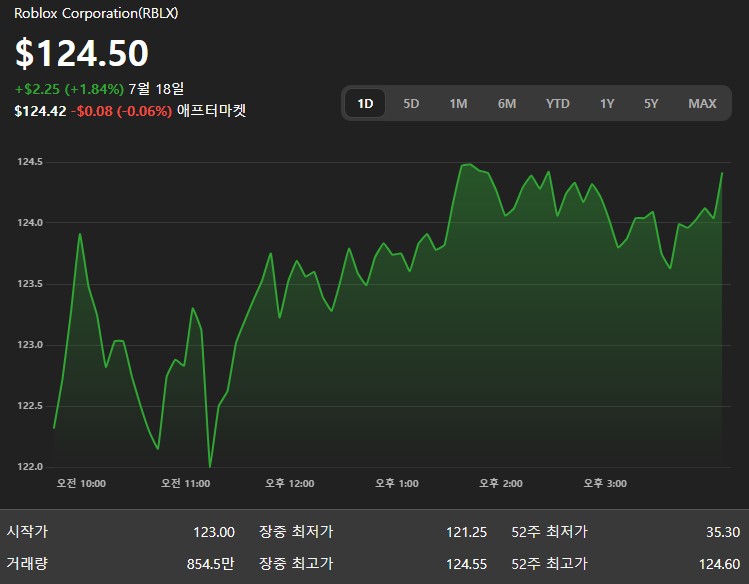Click the 122.5 y-axis label
749x584 pixels.
30,406
